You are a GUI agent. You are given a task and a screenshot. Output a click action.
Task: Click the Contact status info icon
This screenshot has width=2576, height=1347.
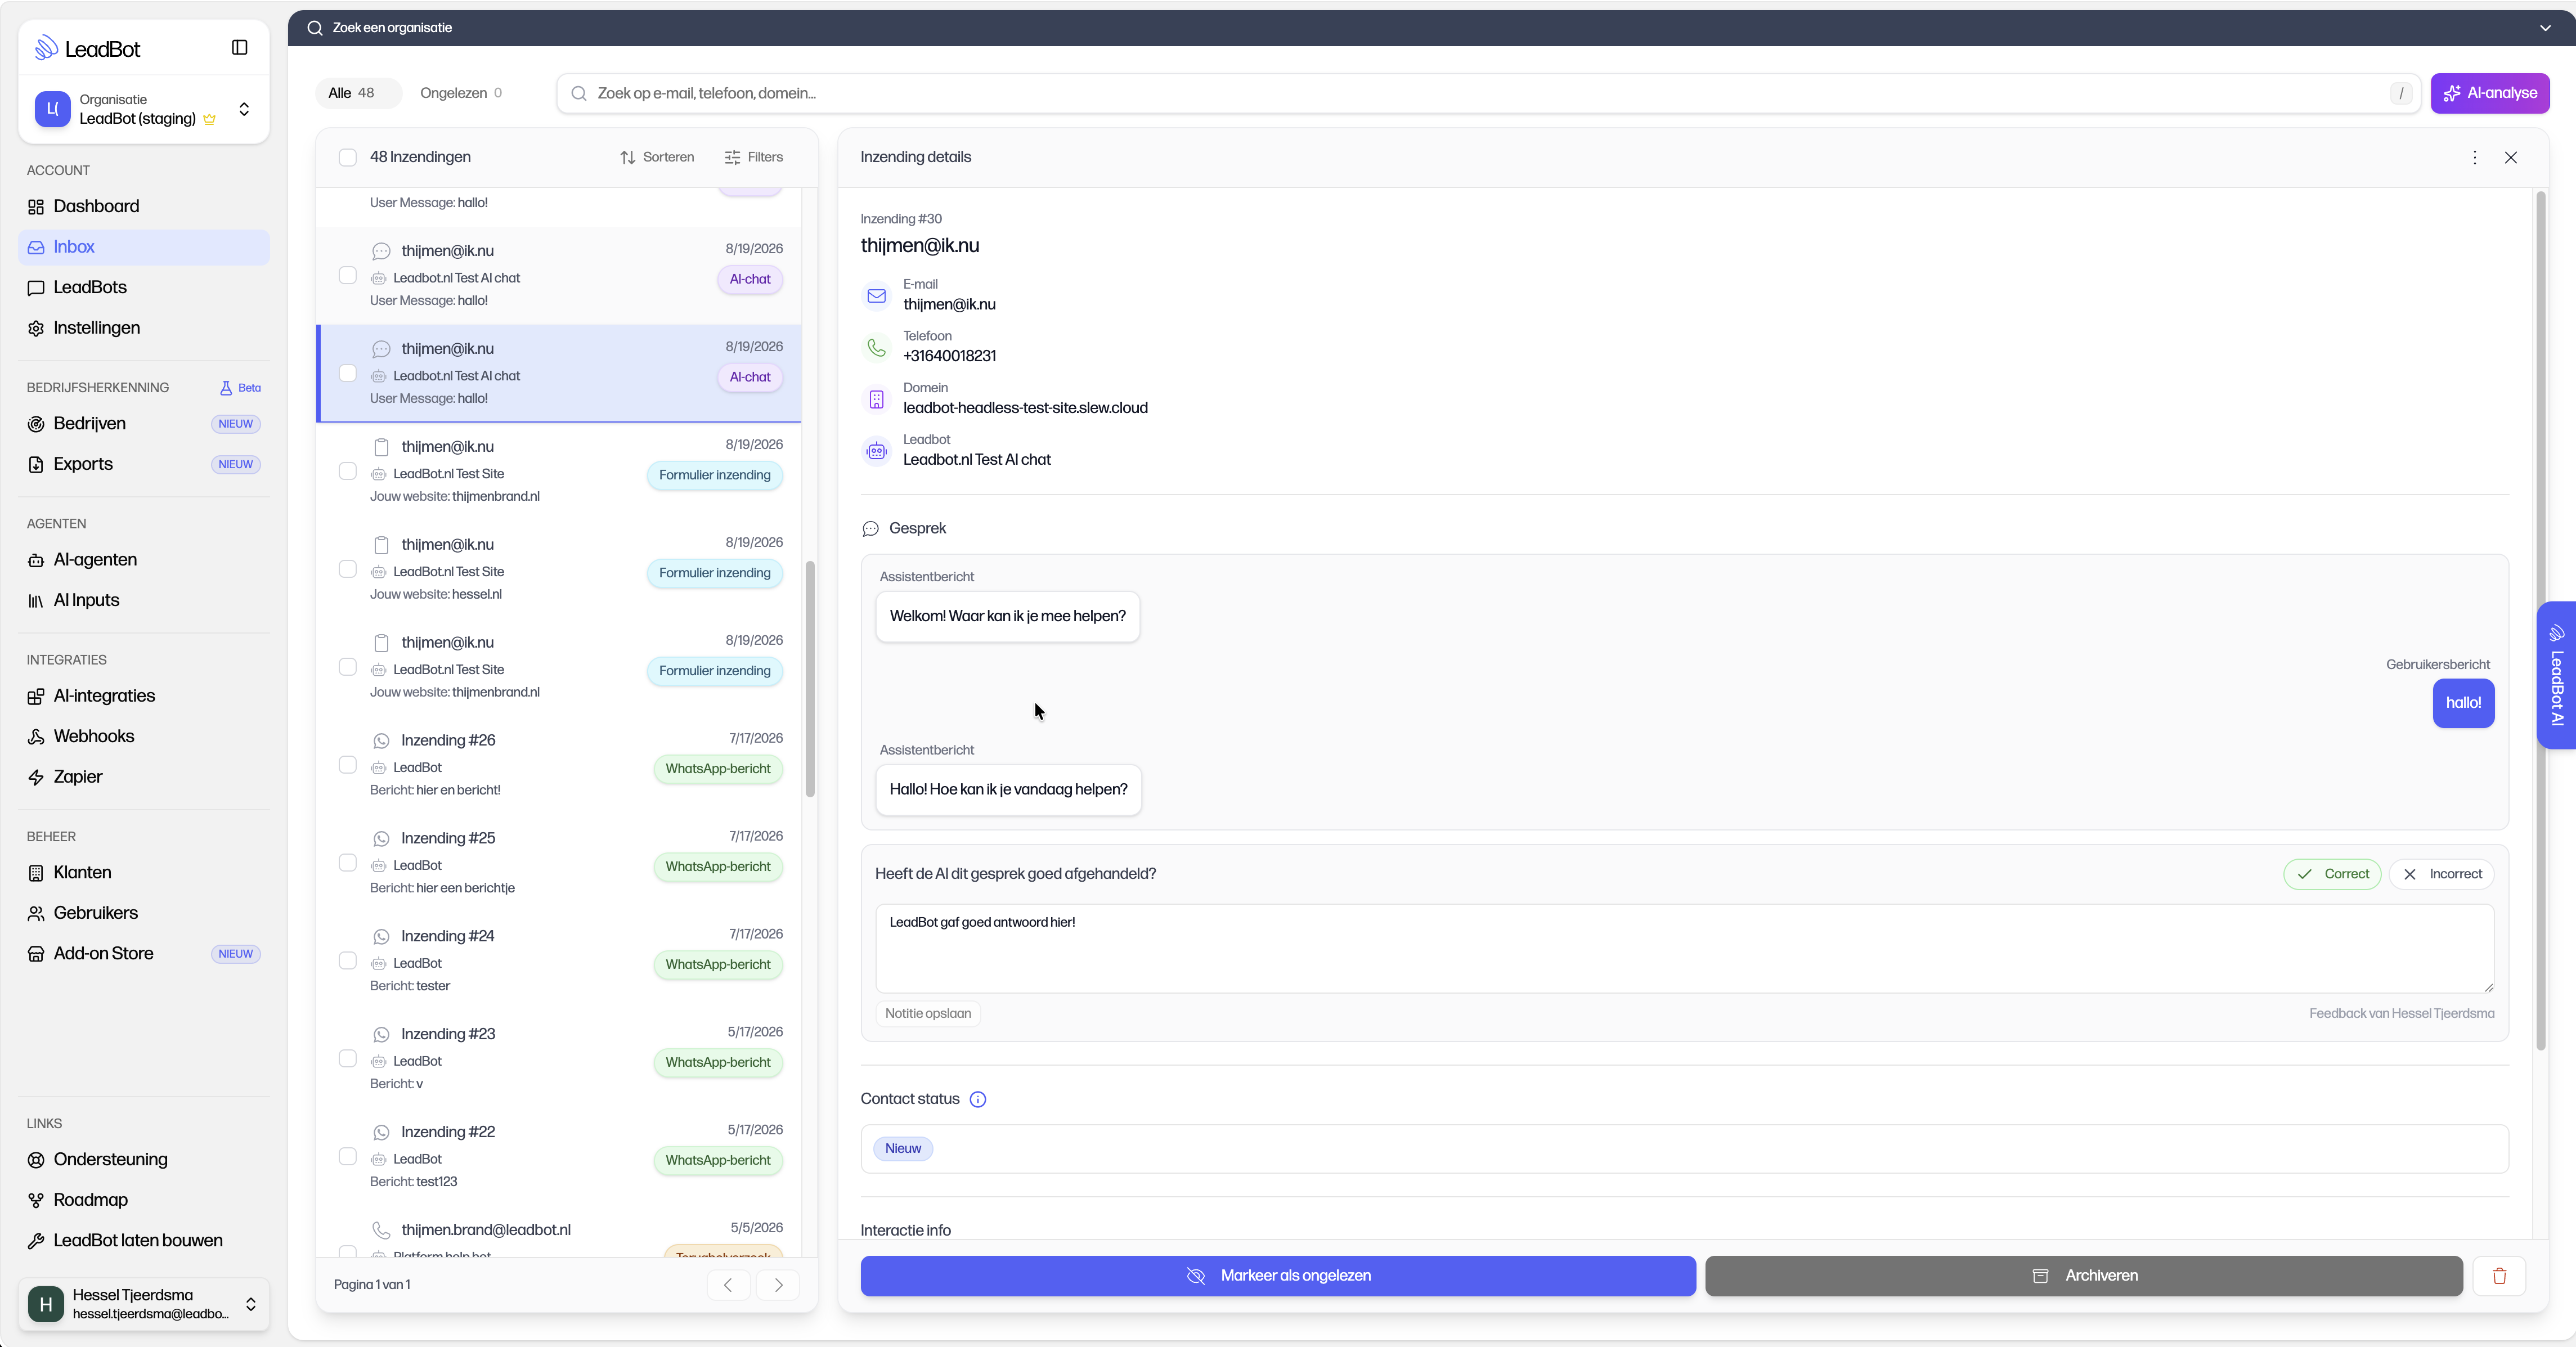click(x=978, y=1099)
